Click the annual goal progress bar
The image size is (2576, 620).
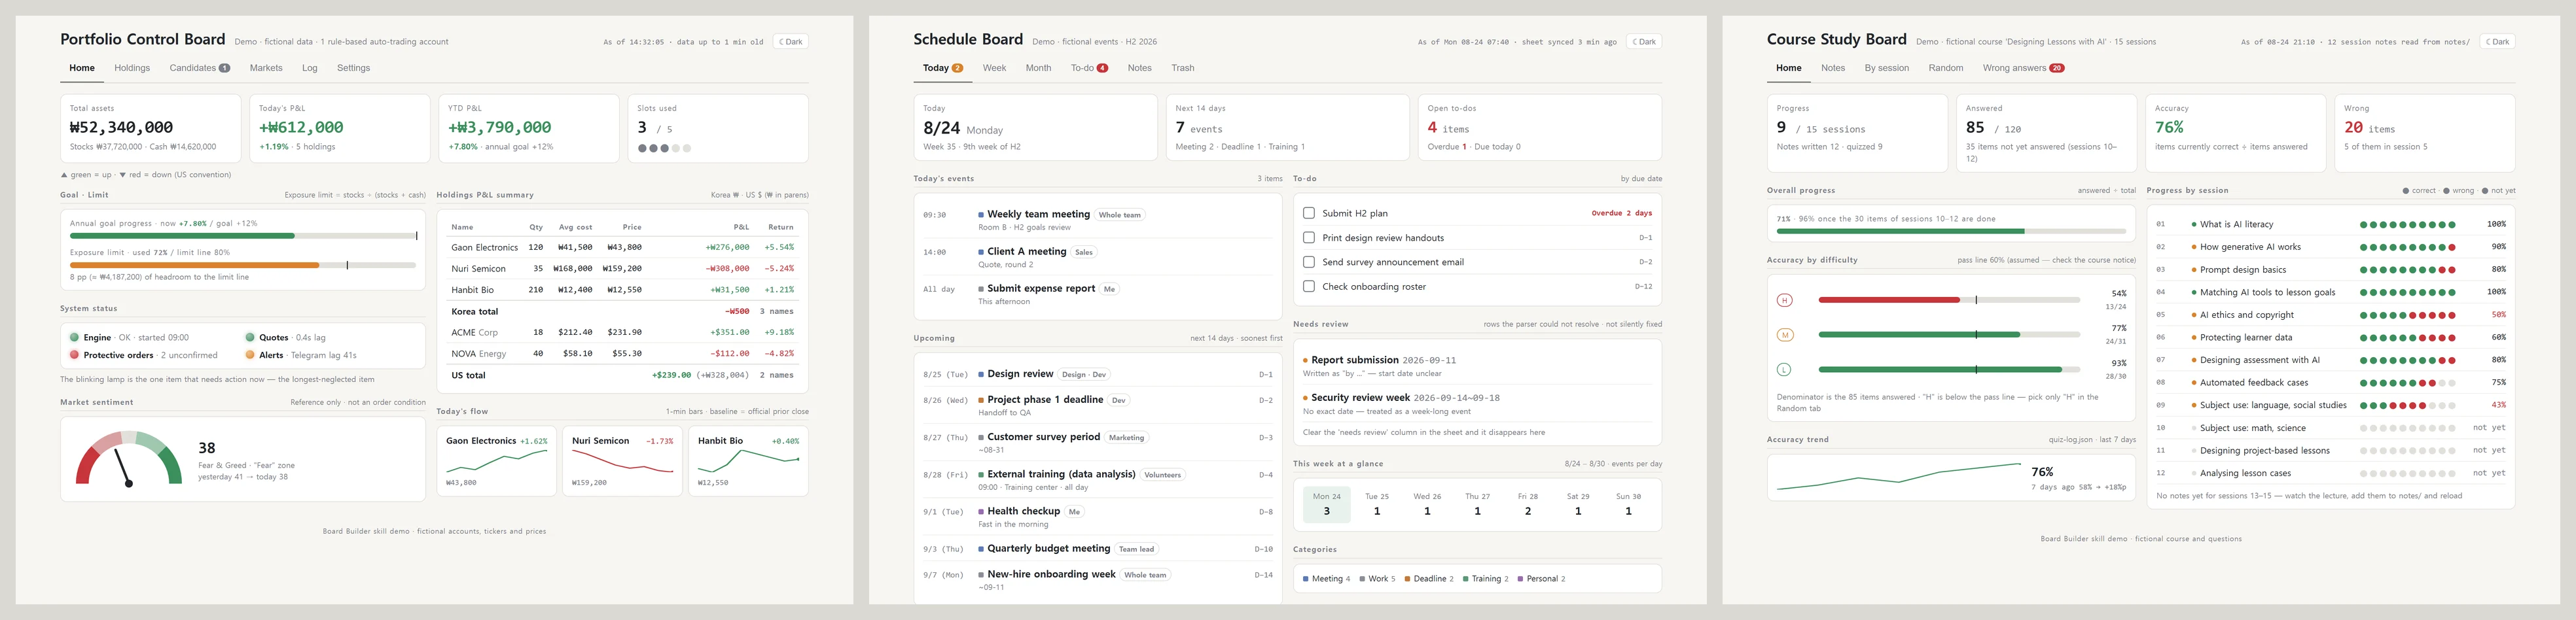click(243, 236)
